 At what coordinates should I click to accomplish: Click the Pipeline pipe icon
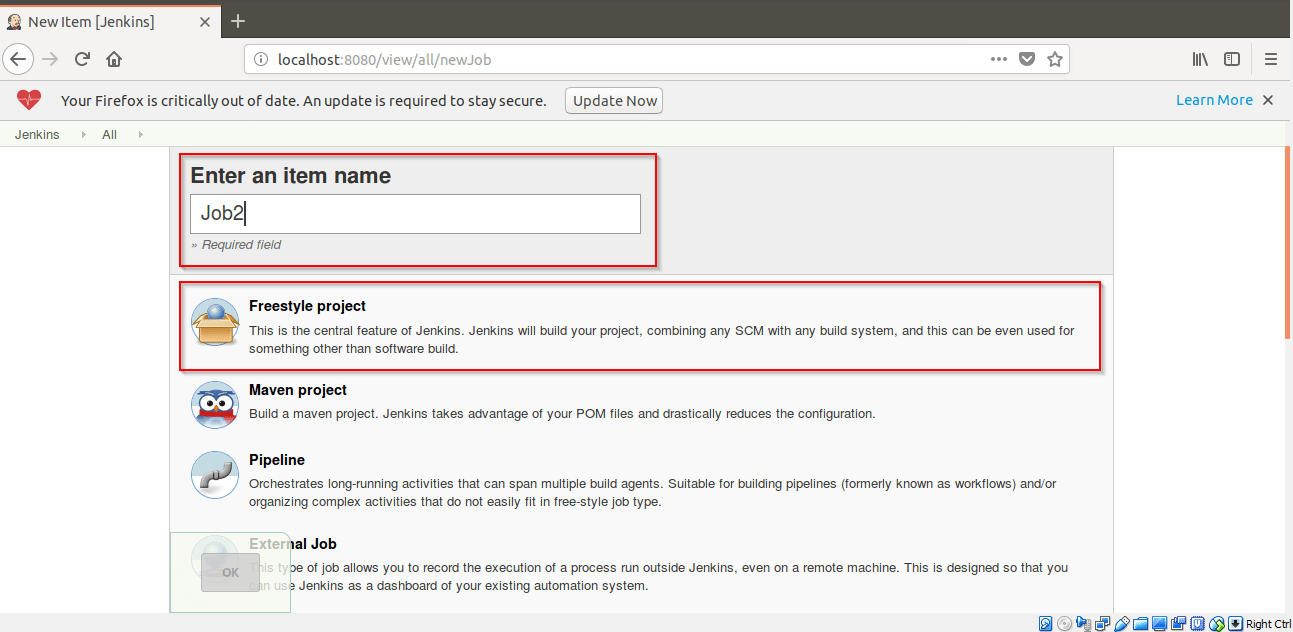pos(215,475)
